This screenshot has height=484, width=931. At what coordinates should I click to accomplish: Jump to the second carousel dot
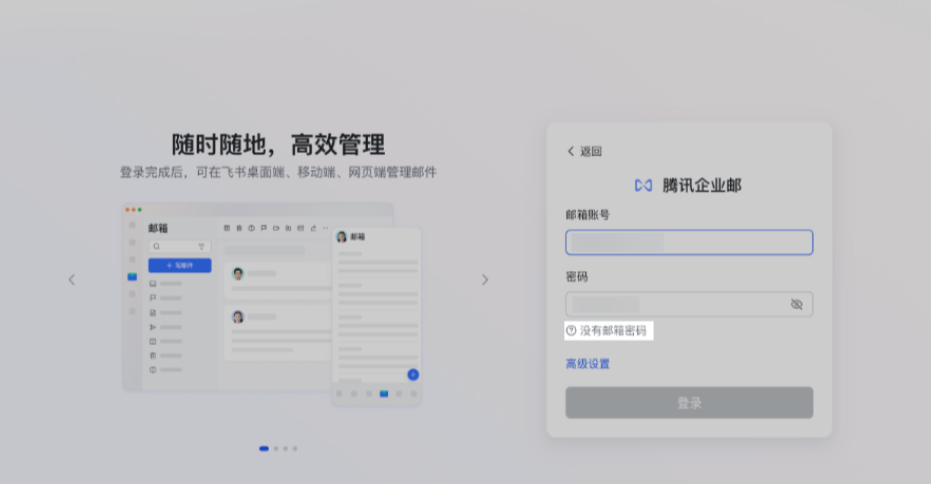276,449
